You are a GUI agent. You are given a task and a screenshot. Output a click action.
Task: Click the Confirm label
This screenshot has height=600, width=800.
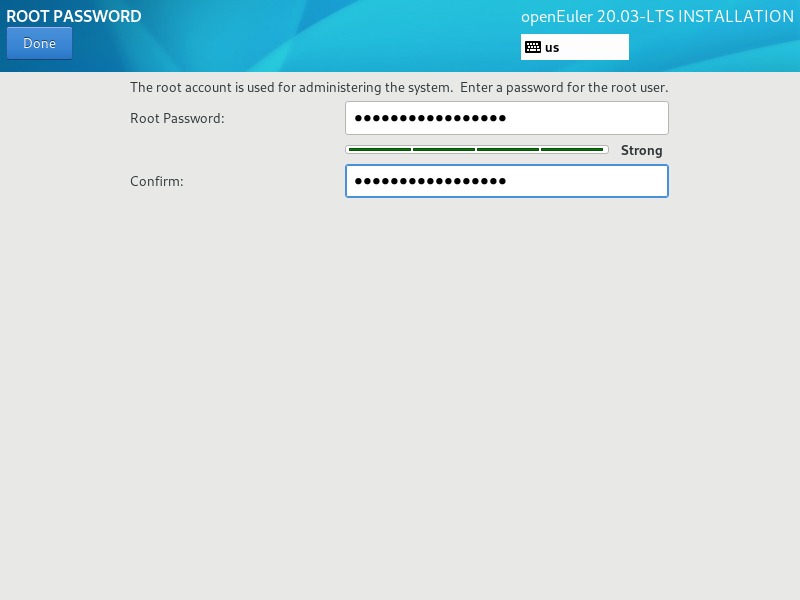tap(157, 182)
